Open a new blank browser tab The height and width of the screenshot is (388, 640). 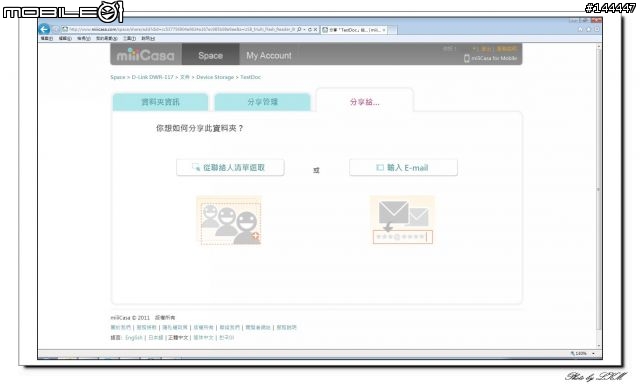pos(392,30)
